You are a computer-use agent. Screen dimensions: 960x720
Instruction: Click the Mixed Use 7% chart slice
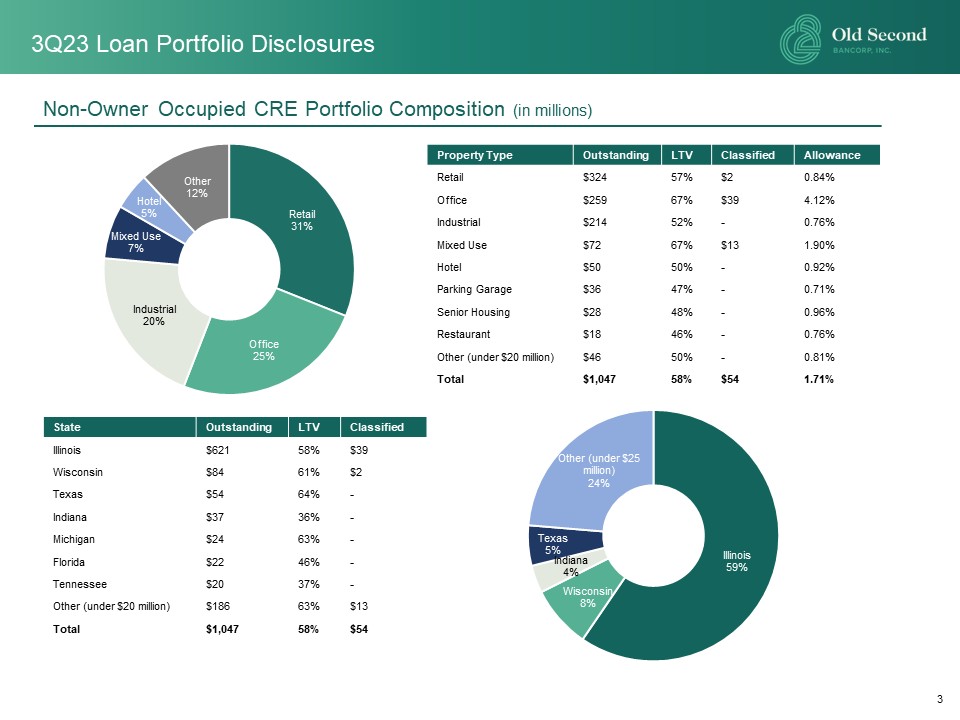pyautogui.click(x=135, y=242)
